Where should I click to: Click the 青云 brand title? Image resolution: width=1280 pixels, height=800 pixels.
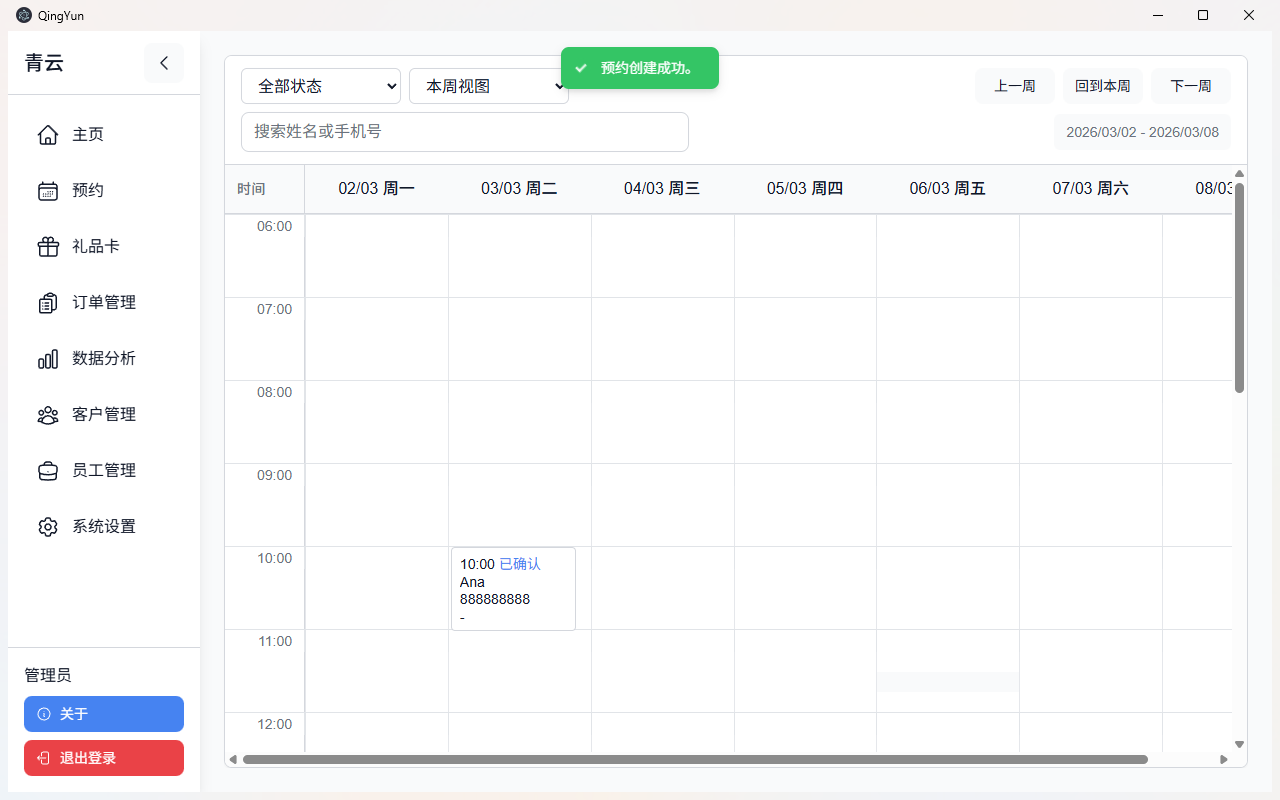(44, 63)
